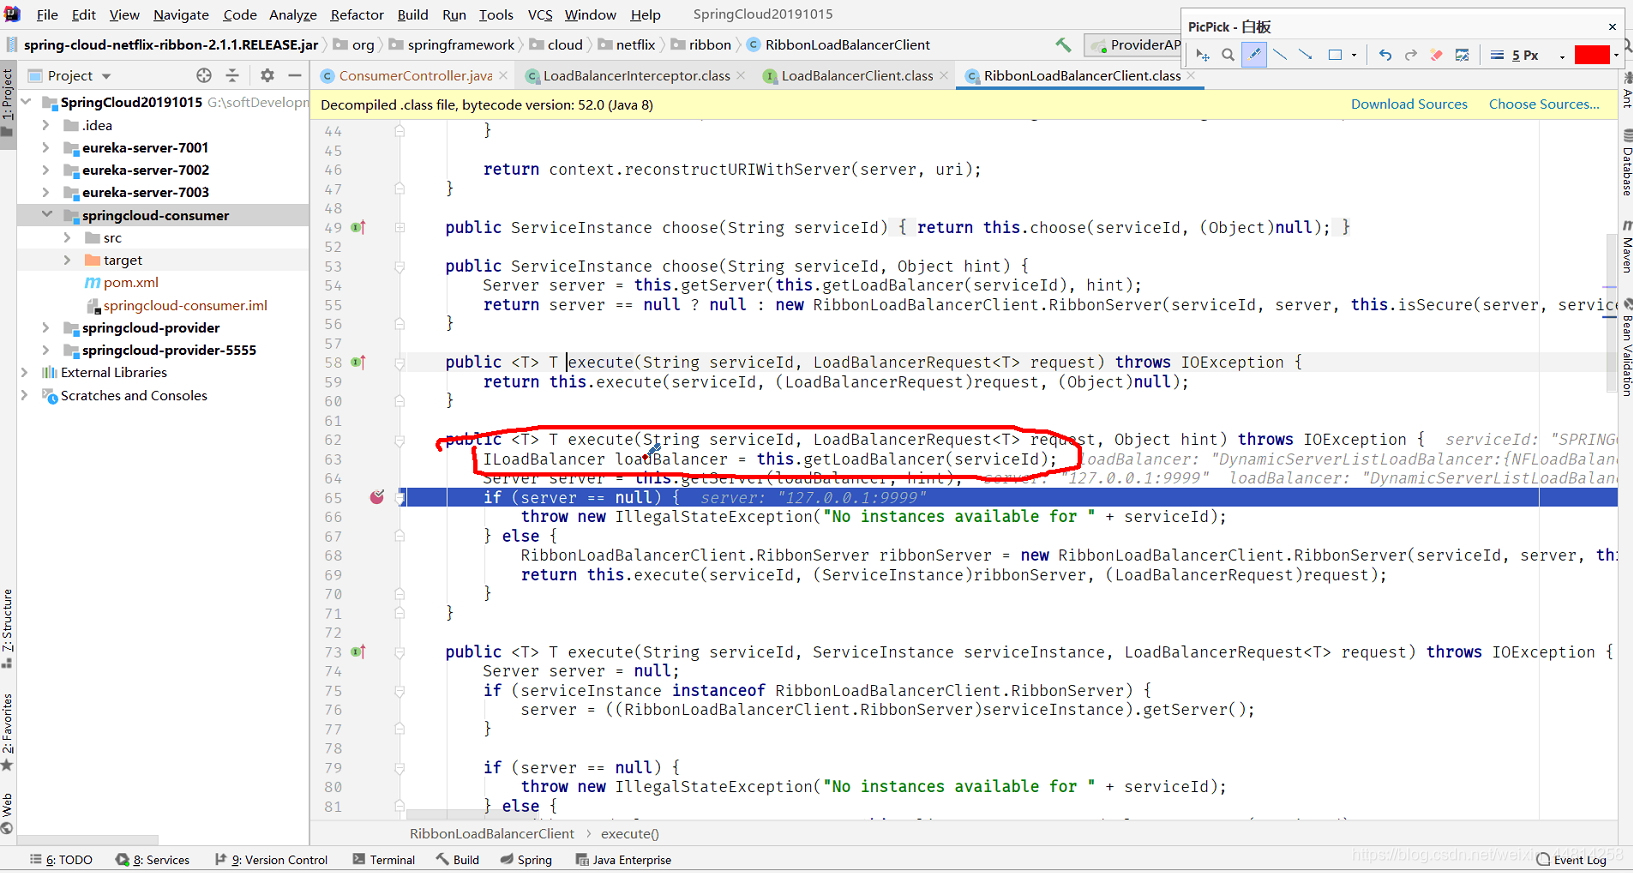Open the Navigate menu
Image resolution: width=1633 pixels, height=873 pixels.
pos(181,15)
